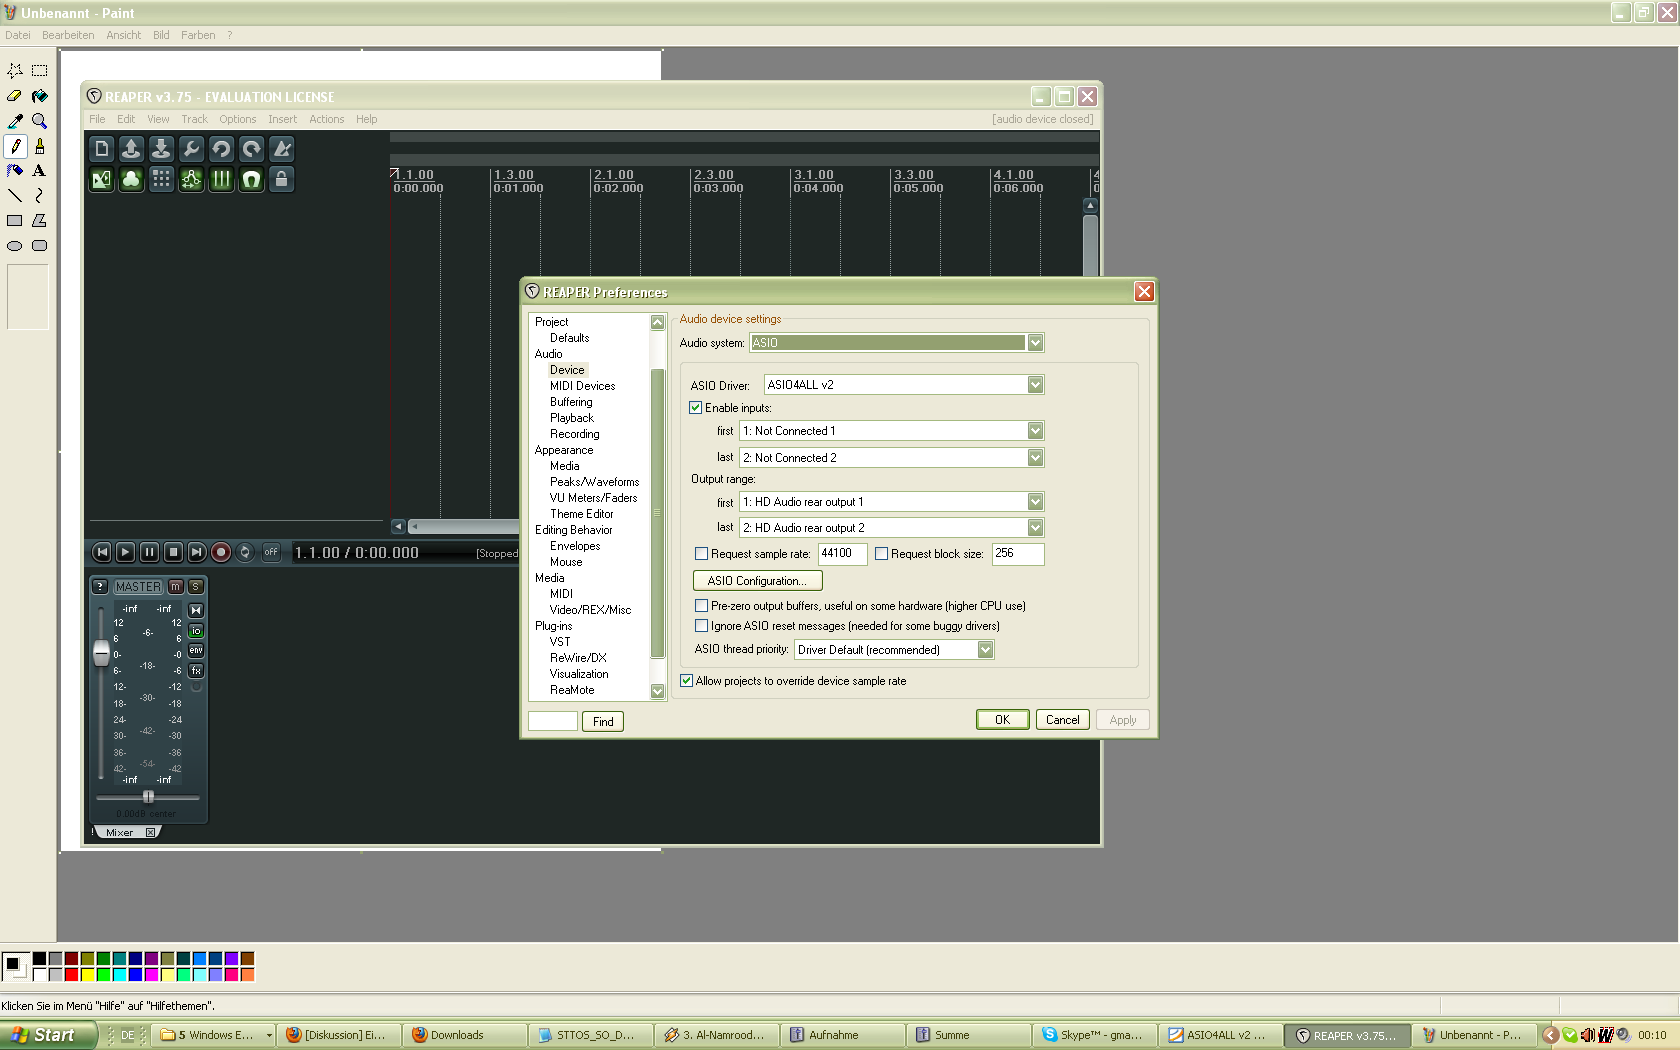
Task: Select the Brush tool in Paint
Action: 40,146
